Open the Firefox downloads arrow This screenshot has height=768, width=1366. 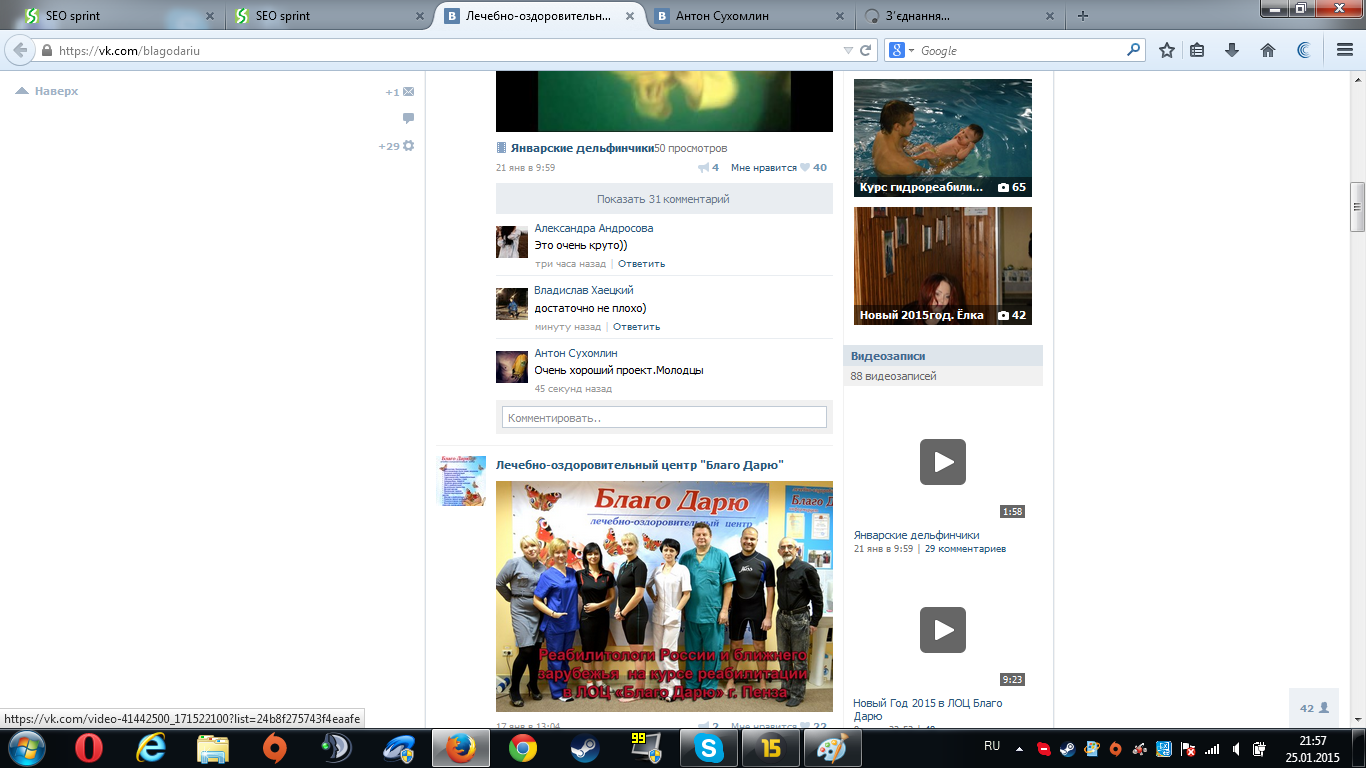coord(1232,50)
